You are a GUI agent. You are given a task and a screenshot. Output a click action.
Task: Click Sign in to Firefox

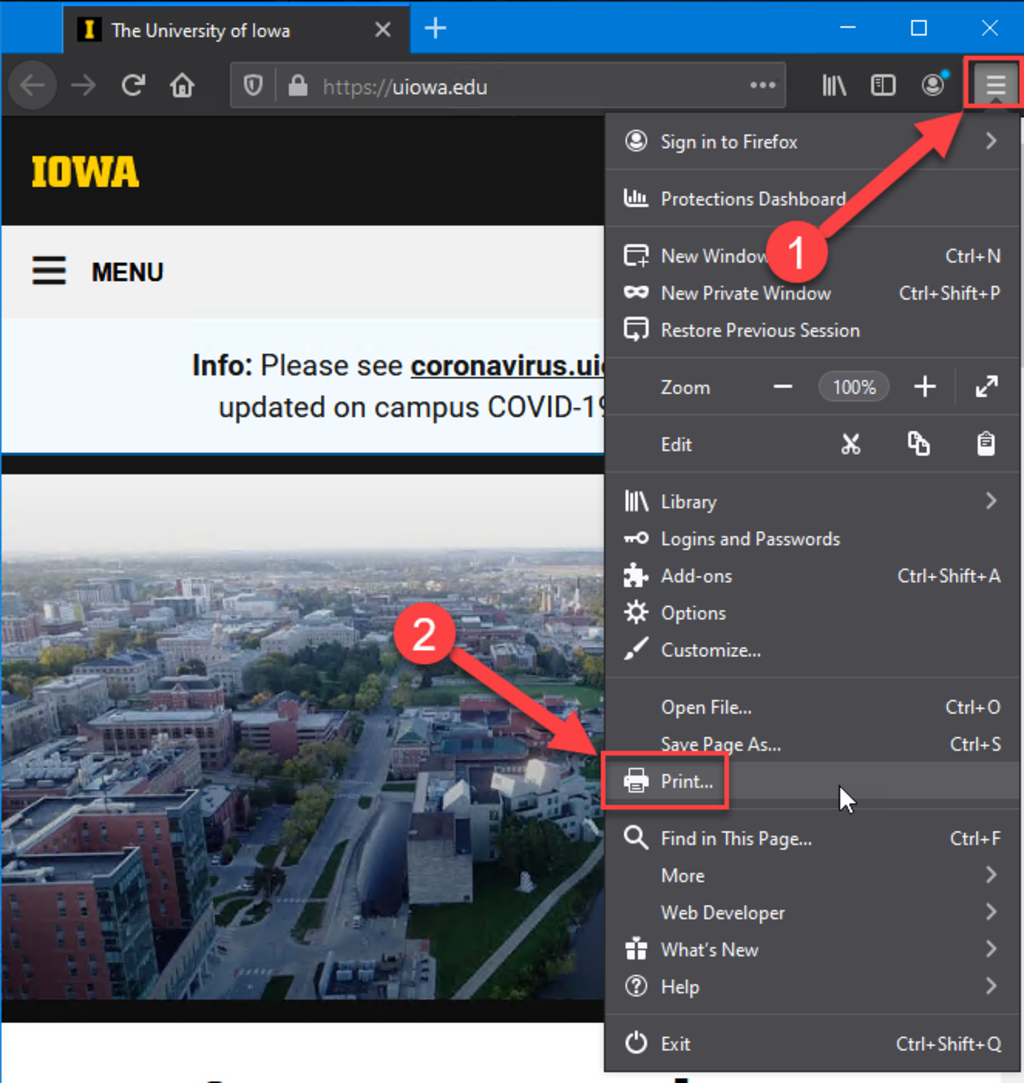point(729,141)
